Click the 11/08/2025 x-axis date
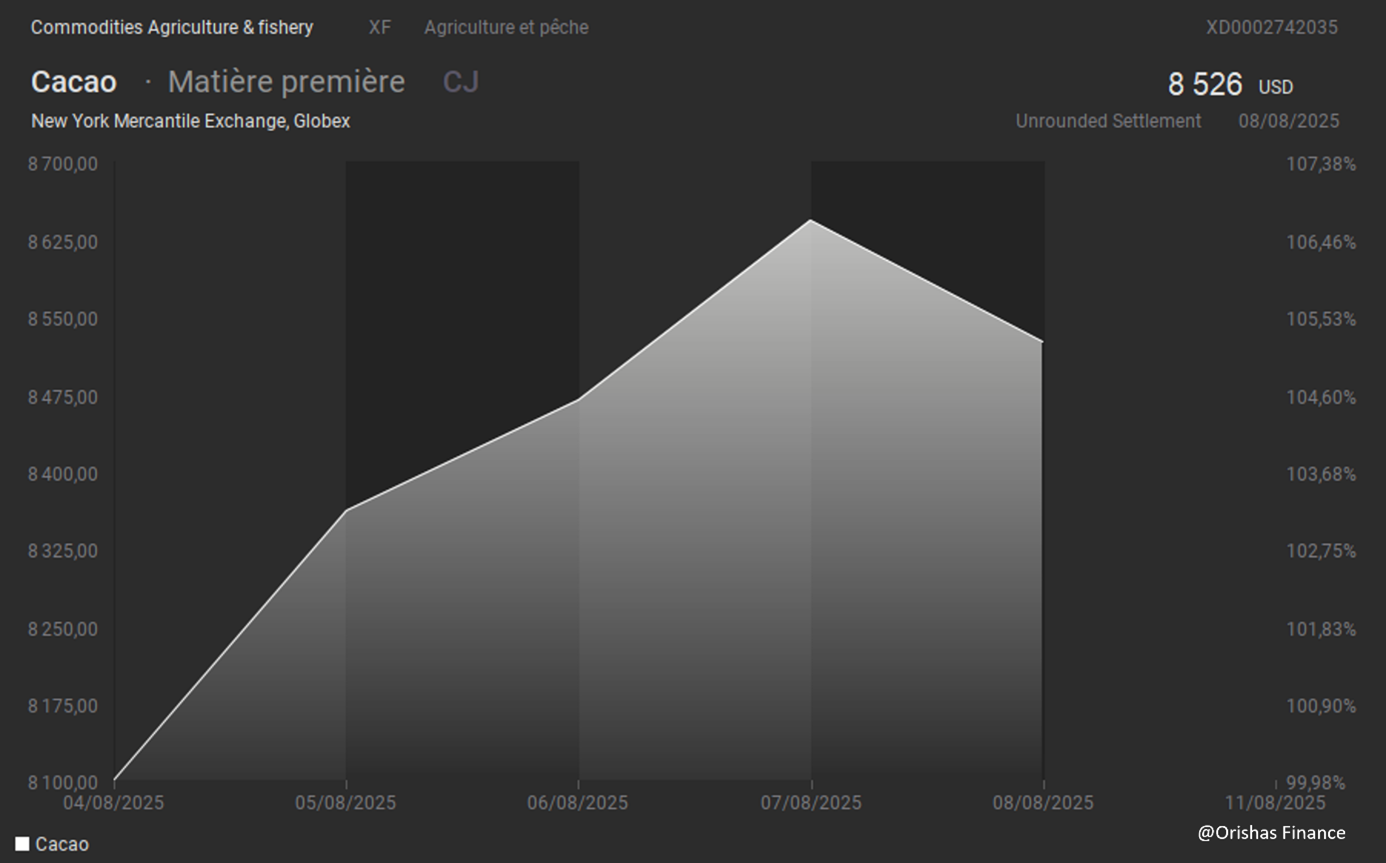The height and width of the screenshot is (863, 1386). pos(1275,802)
